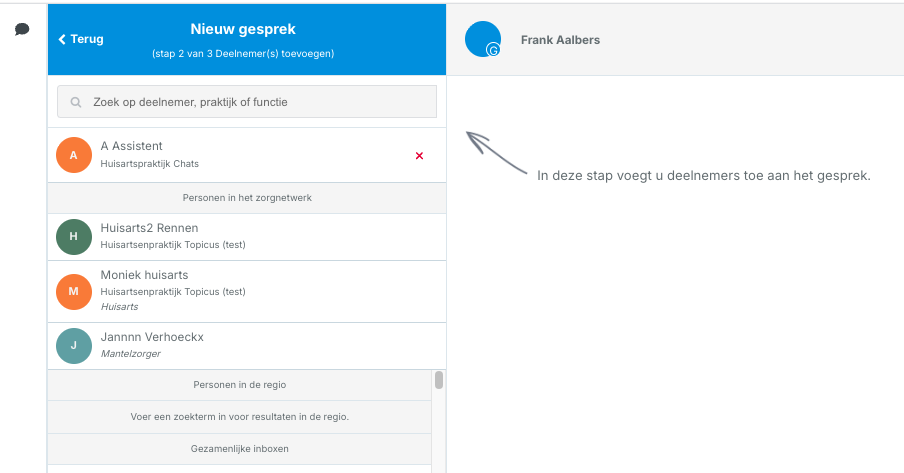The width and height of the screenshot is (904, 473).
Task: Add Jannnn Verhoeckx Mantelzorger as participant
Action: (x=247, y=346)
